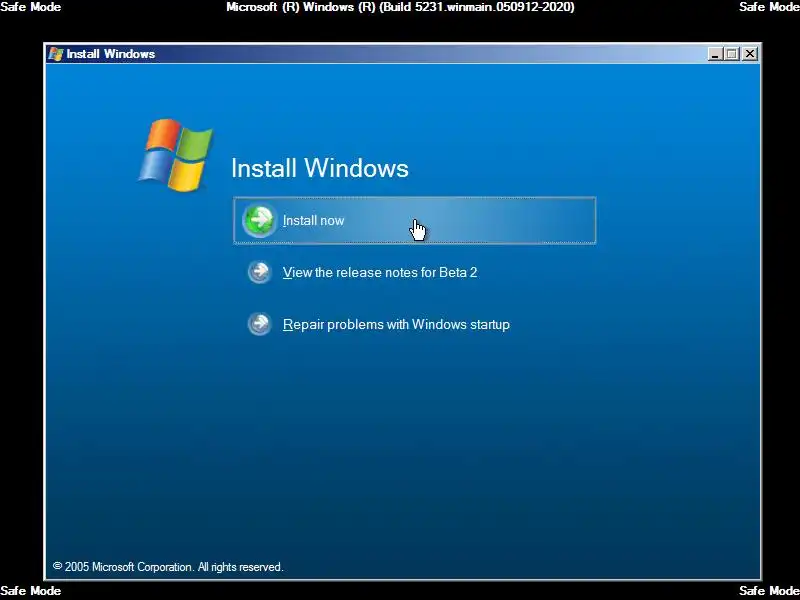
Task: Maximize the Install Windows window
Action: point(732,54)
